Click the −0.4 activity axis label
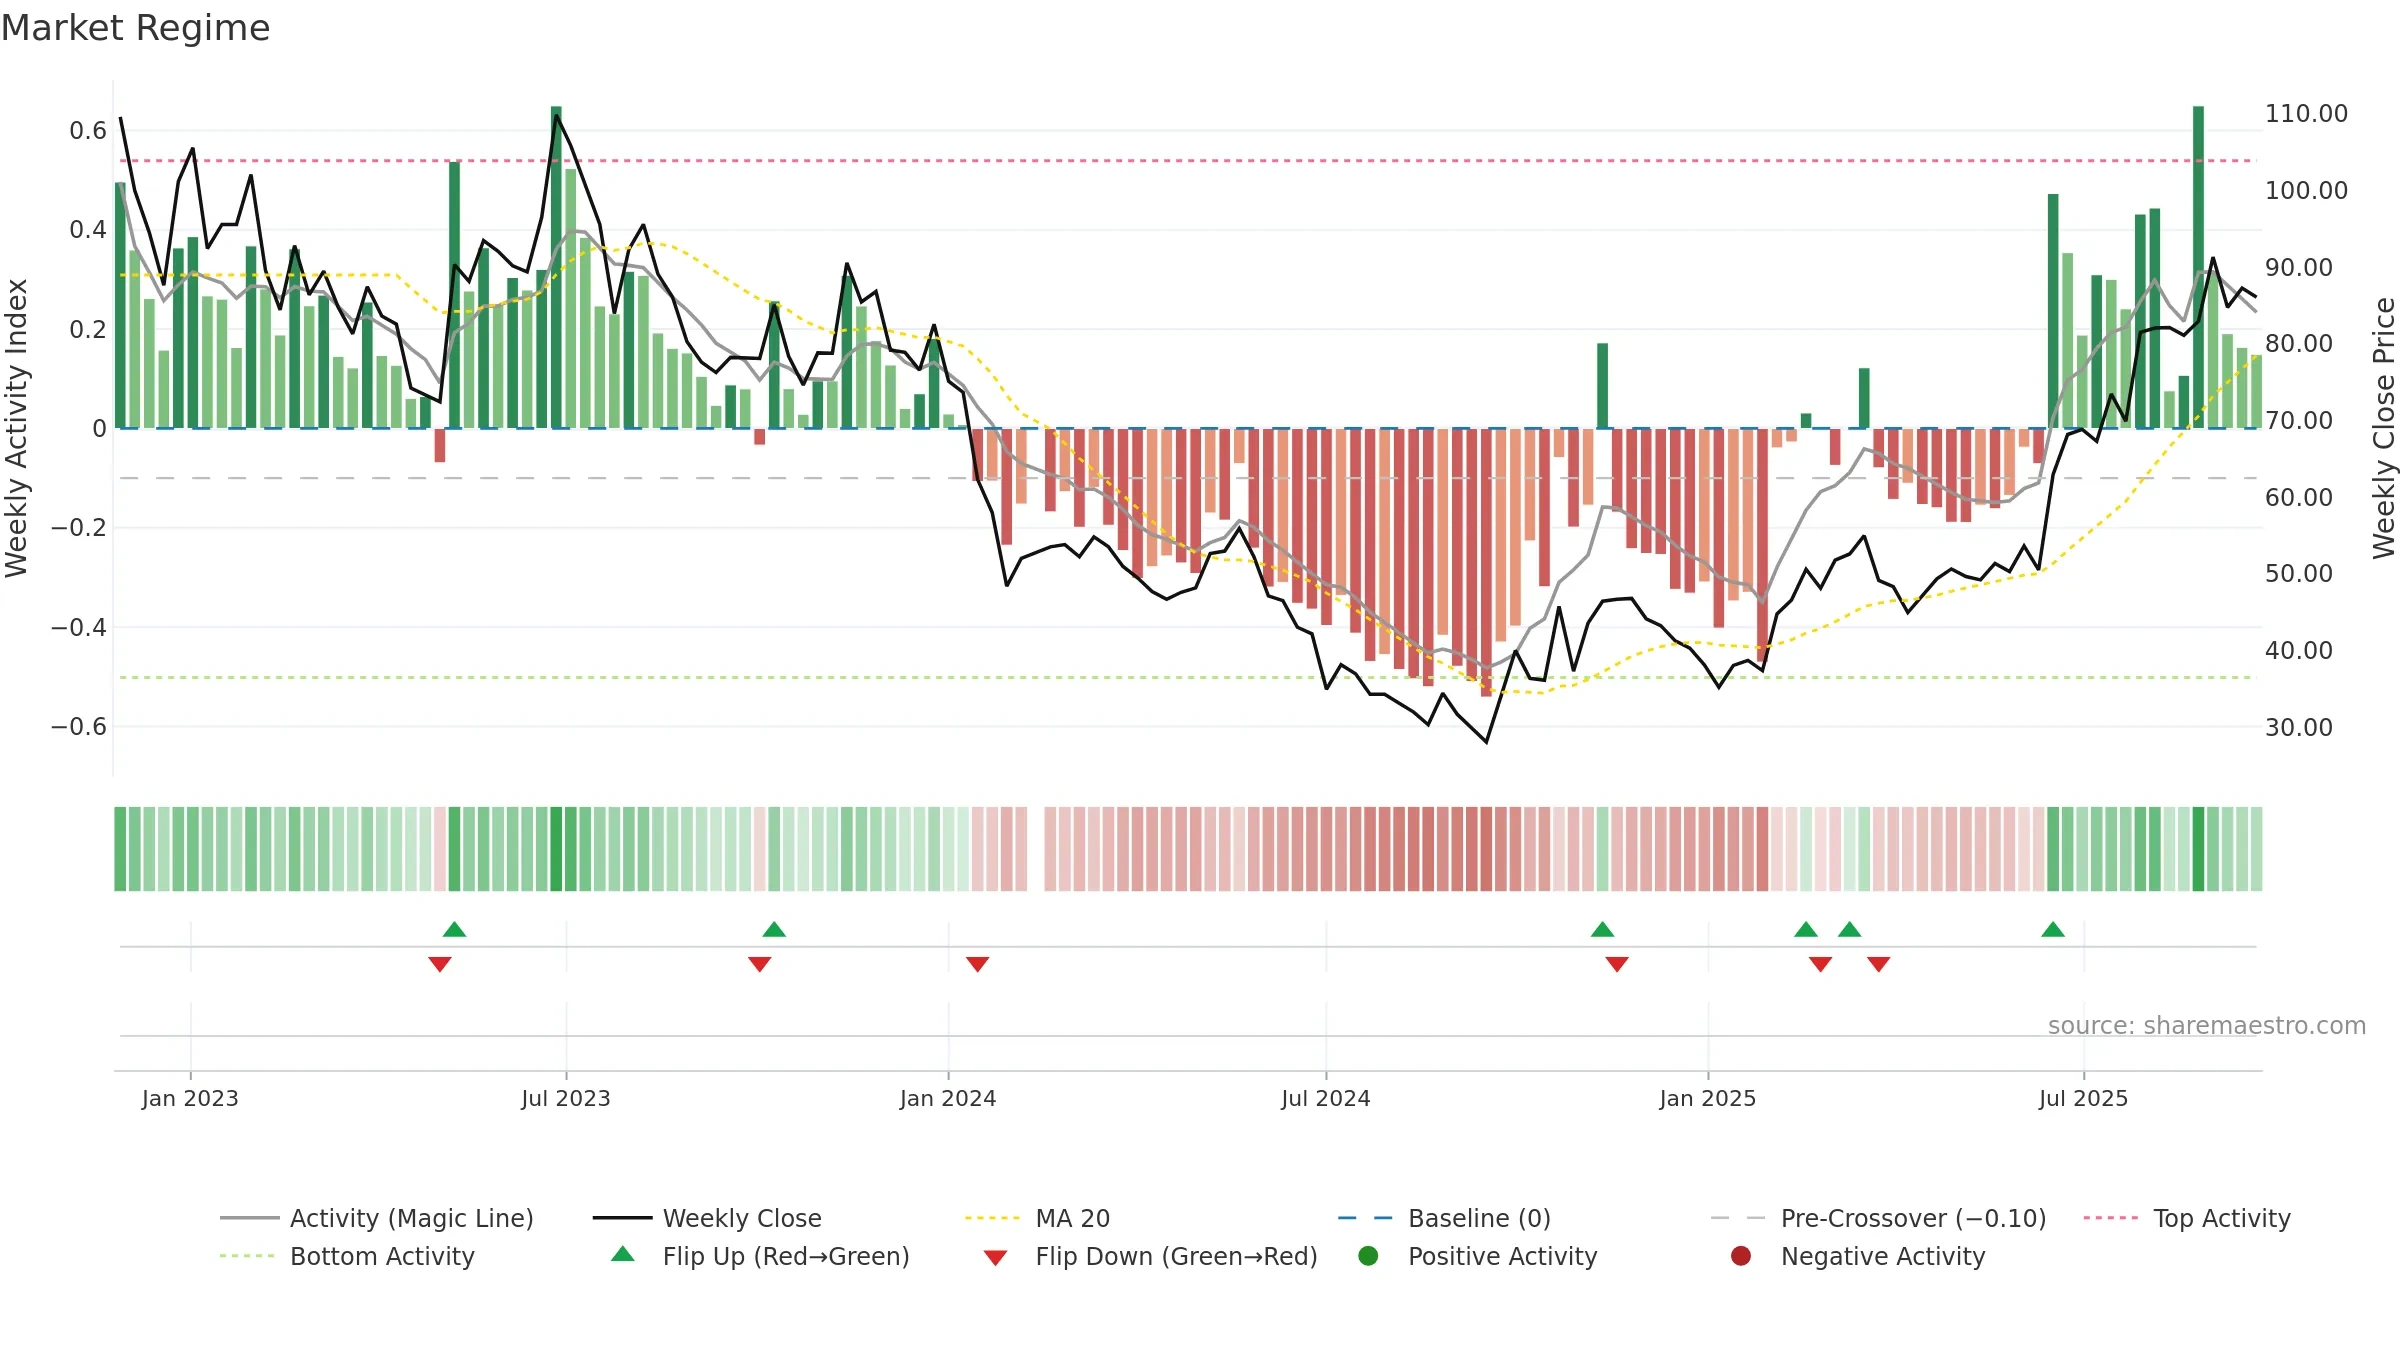The width and height of the screenshot is (2400, 1350). (79, 628)
